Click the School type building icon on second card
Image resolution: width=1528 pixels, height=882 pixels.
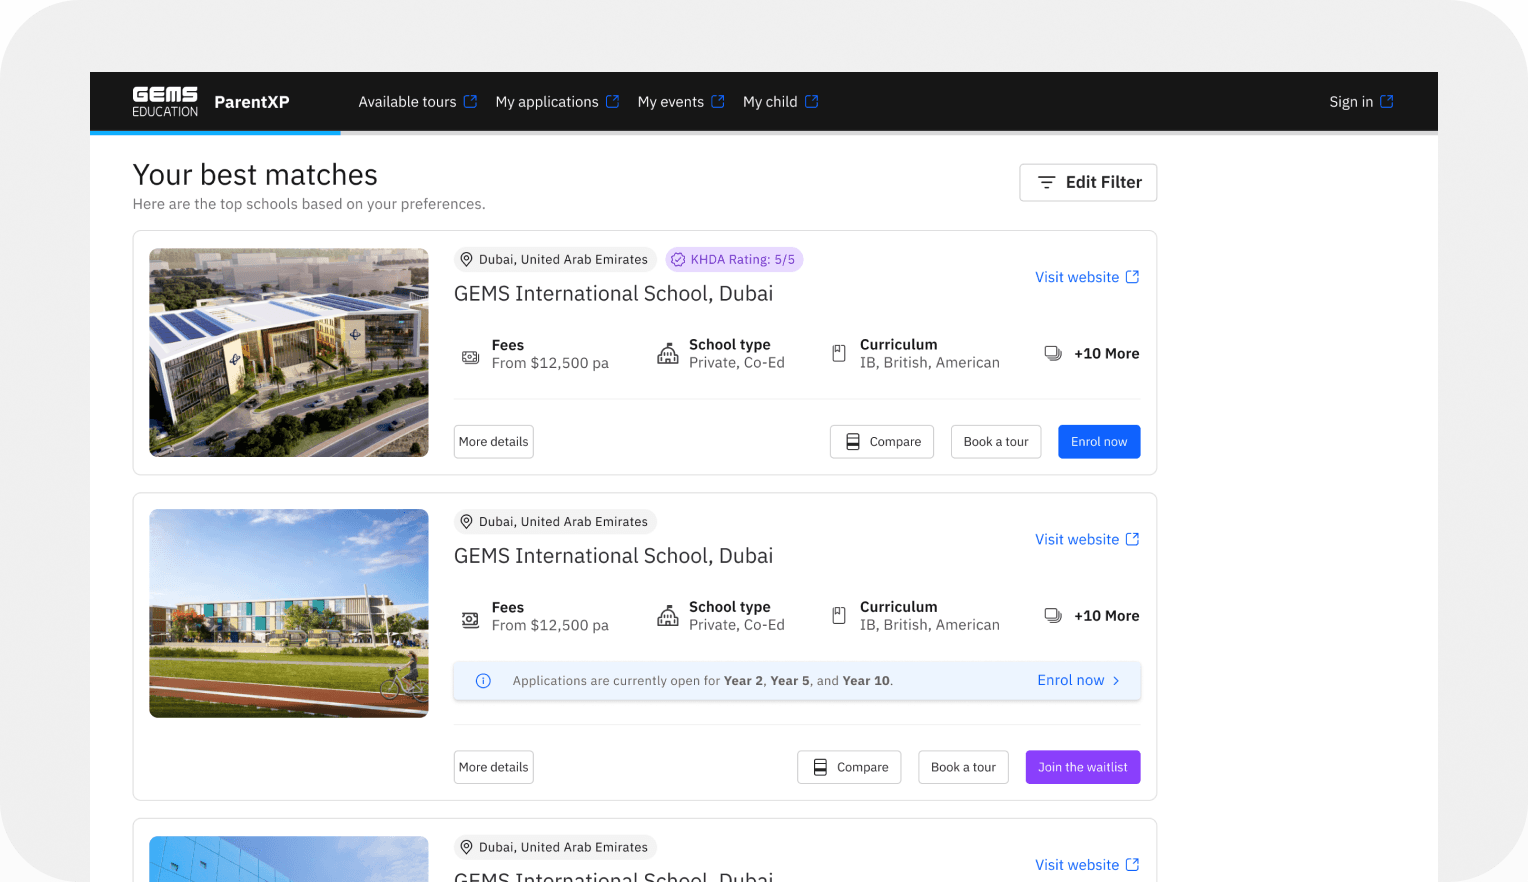pos(667,617)
